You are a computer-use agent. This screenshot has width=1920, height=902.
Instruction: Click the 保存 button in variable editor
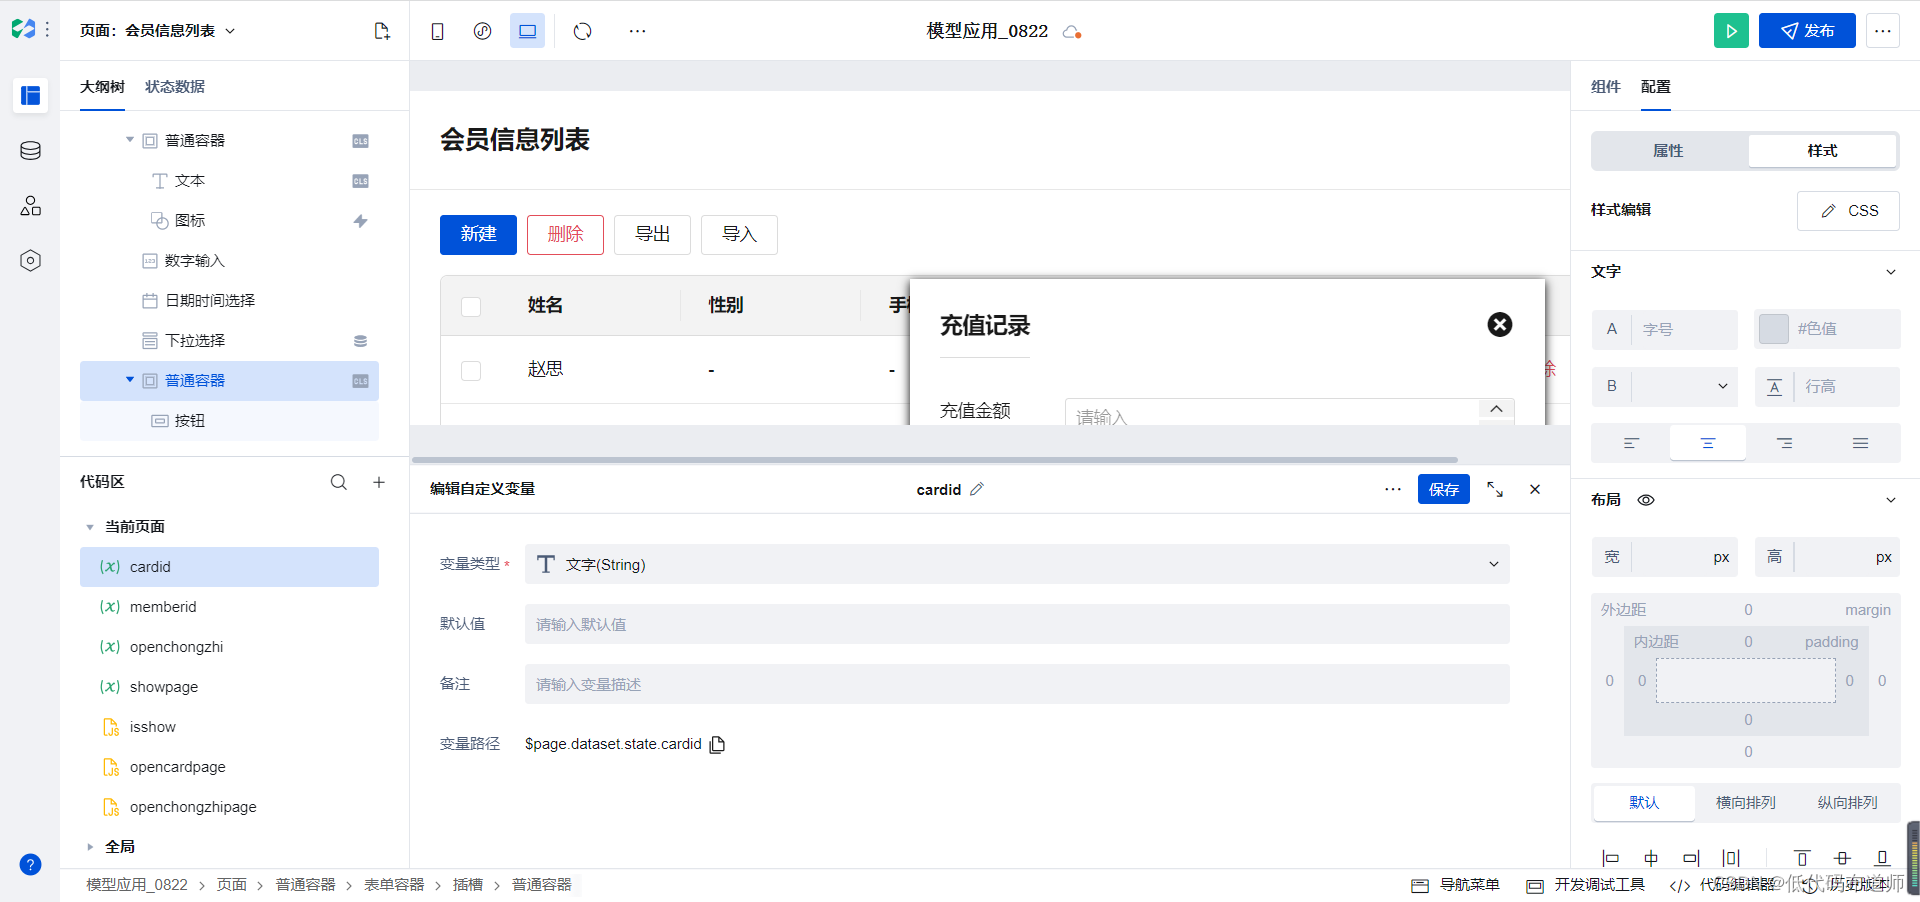point(1443,489)
